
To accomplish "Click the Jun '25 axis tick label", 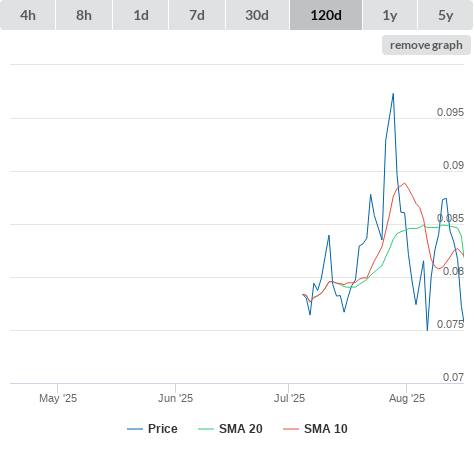I will (175, 398).
